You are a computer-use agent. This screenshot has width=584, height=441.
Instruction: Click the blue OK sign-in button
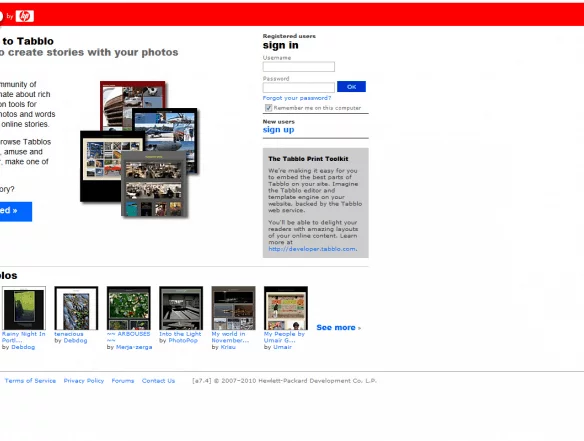(351, 86)
